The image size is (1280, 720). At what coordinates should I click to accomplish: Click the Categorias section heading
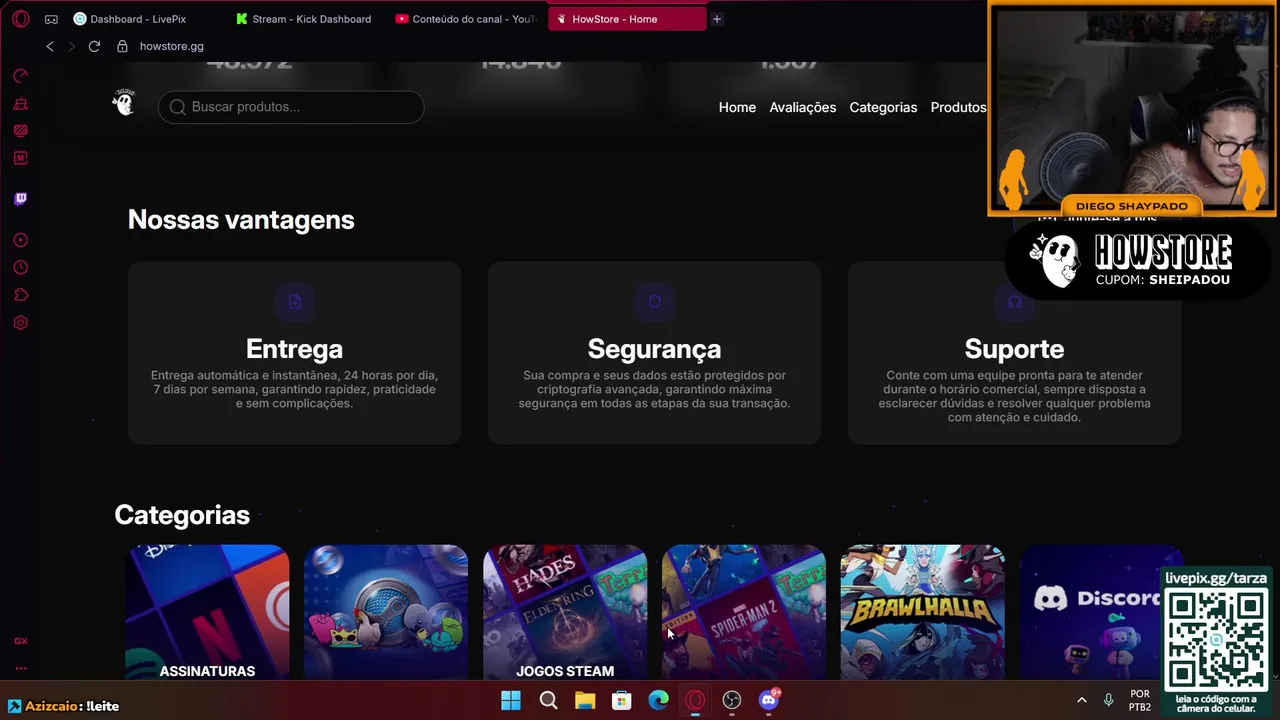(182, 515)
